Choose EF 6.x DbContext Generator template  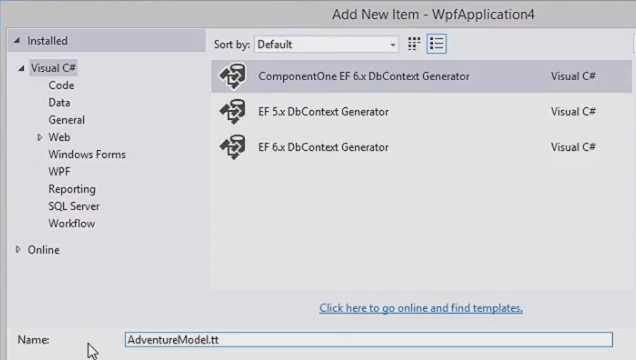[421, 147]
